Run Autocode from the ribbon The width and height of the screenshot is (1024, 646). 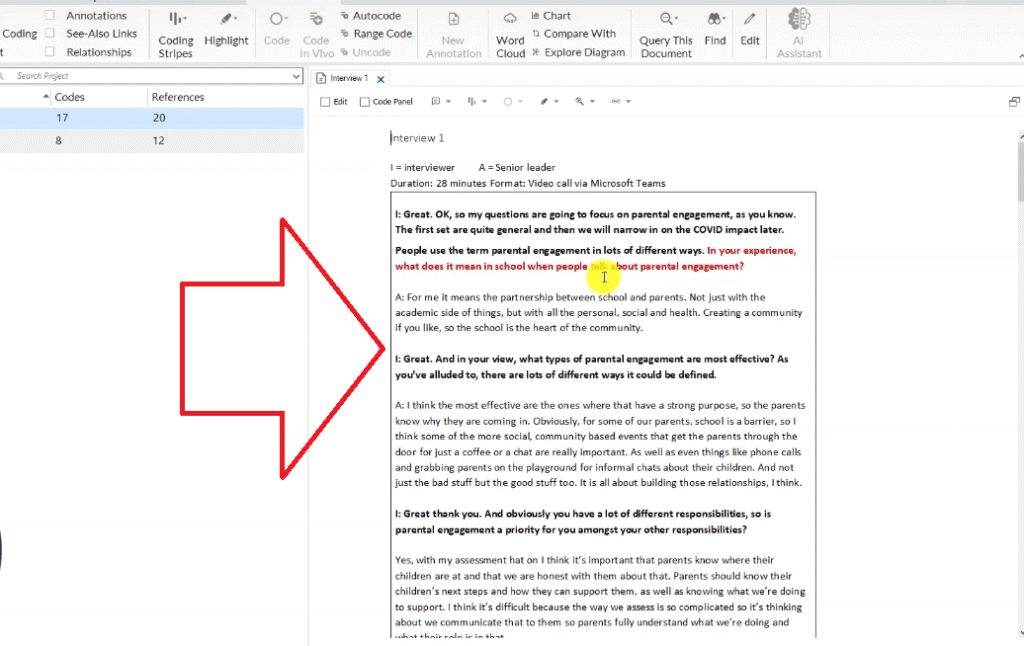(370, 16)
